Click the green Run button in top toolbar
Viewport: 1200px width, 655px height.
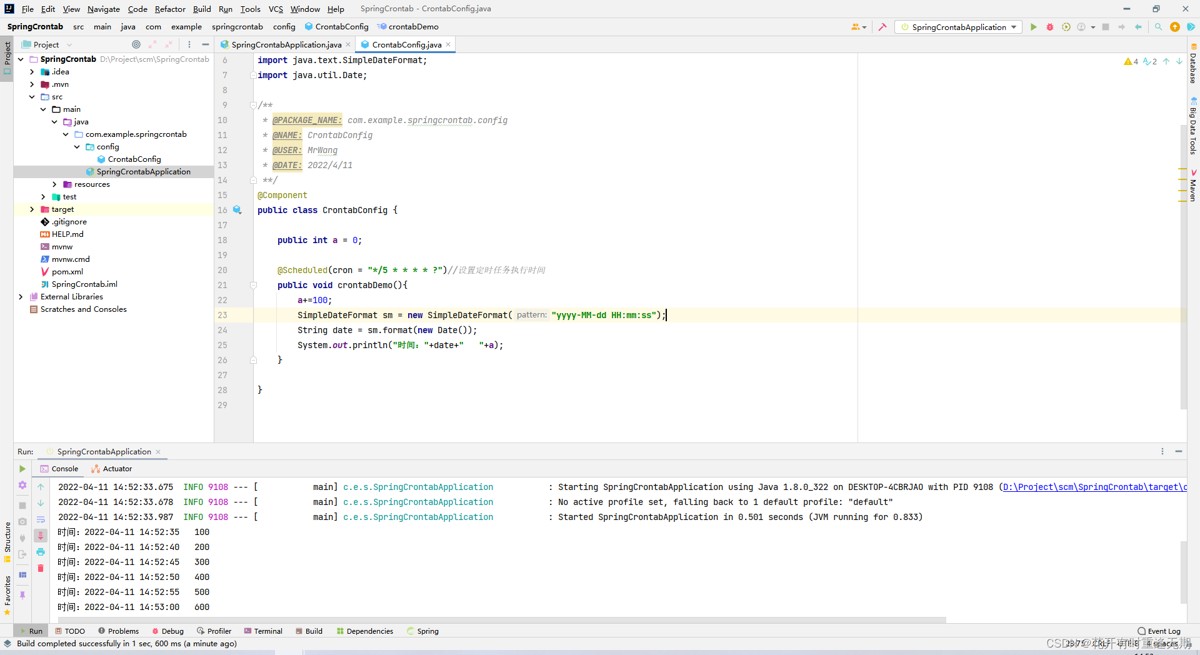(1033, 27)
